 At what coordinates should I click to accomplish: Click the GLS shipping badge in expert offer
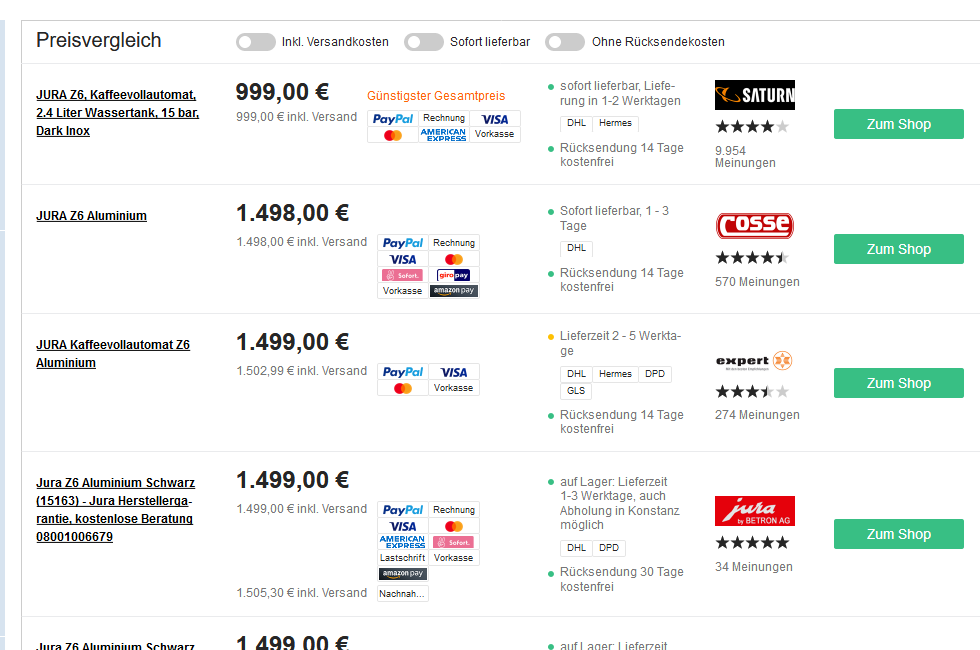pyautogui.click(x=576, y=391)
